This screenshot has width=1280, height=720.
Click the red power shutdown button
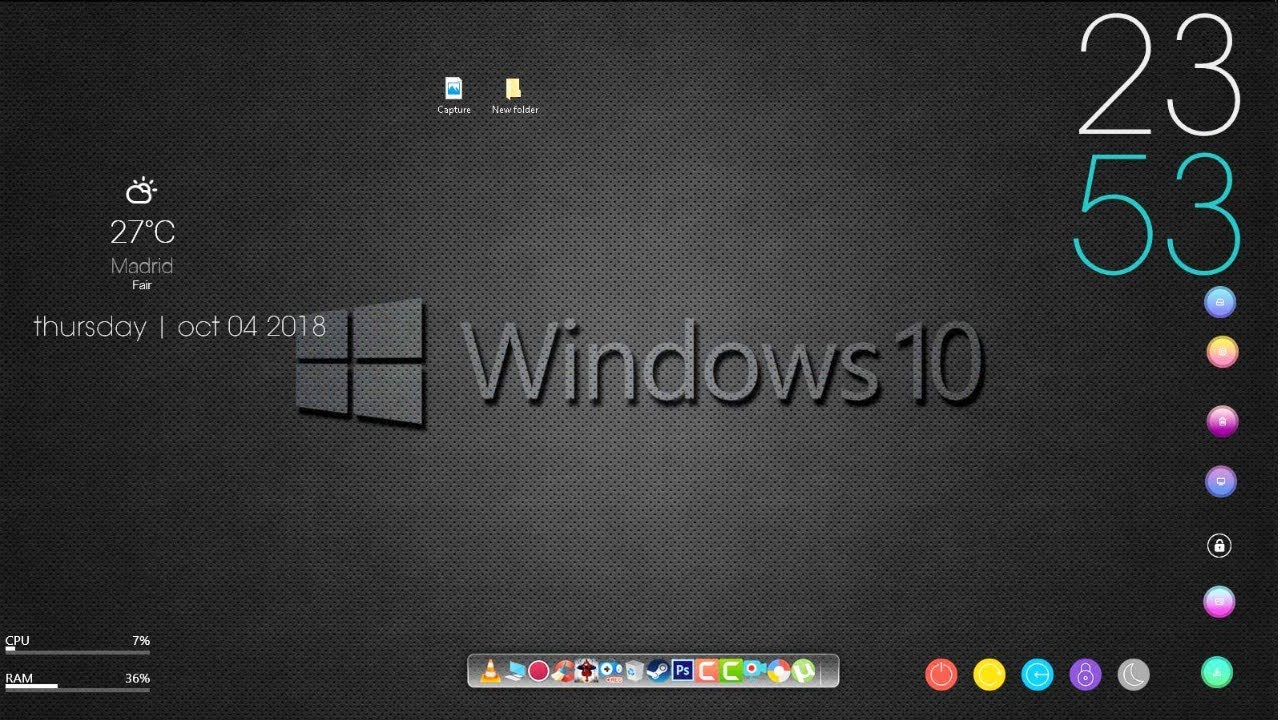pyautogui.click(x=941, y=675)
